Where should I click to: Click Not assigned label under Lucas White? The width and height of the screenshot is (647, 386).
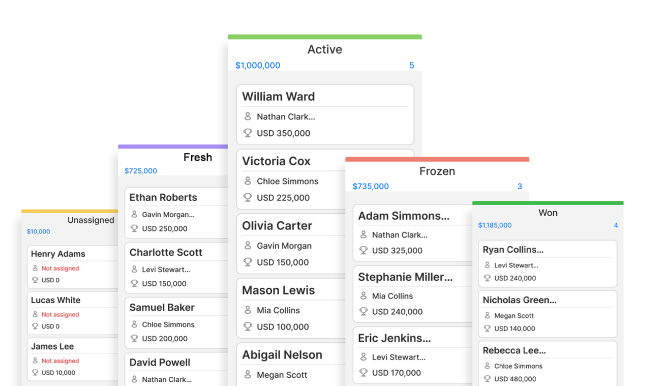click(x=60, y=315)
